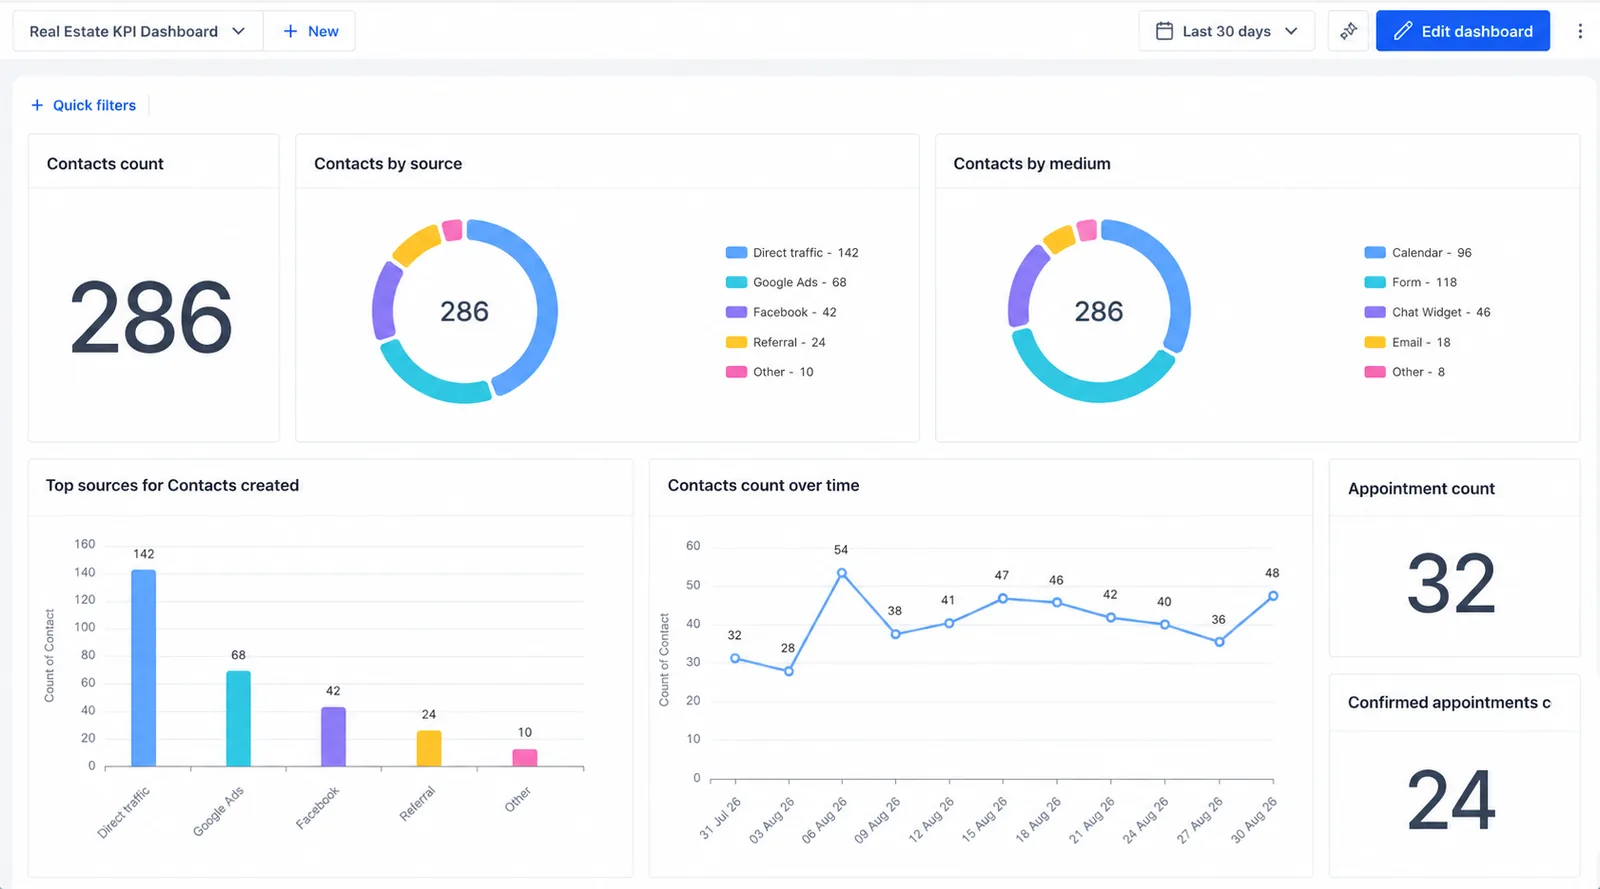Click the plus icon beside New
Screen dimensions: 1600x889
point(290,31)
